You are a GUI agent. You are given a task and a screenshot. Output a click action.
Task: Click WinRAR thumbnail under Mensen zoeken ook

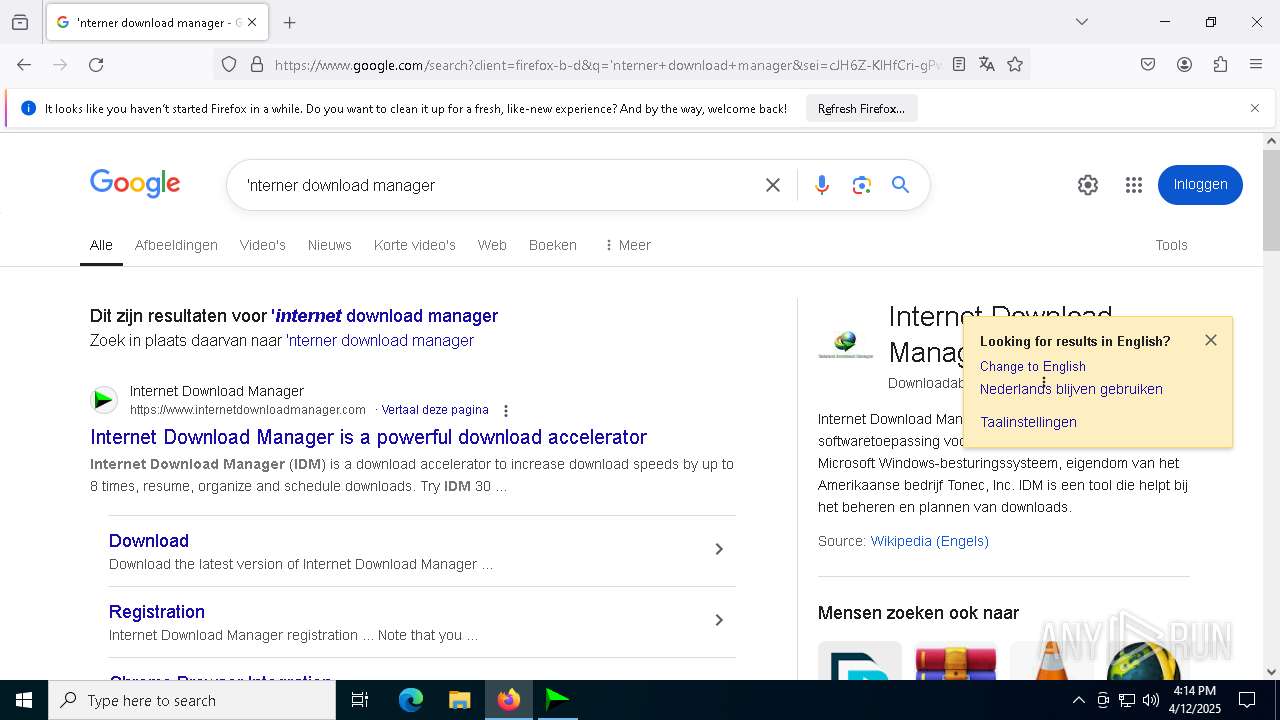point(955,661)
